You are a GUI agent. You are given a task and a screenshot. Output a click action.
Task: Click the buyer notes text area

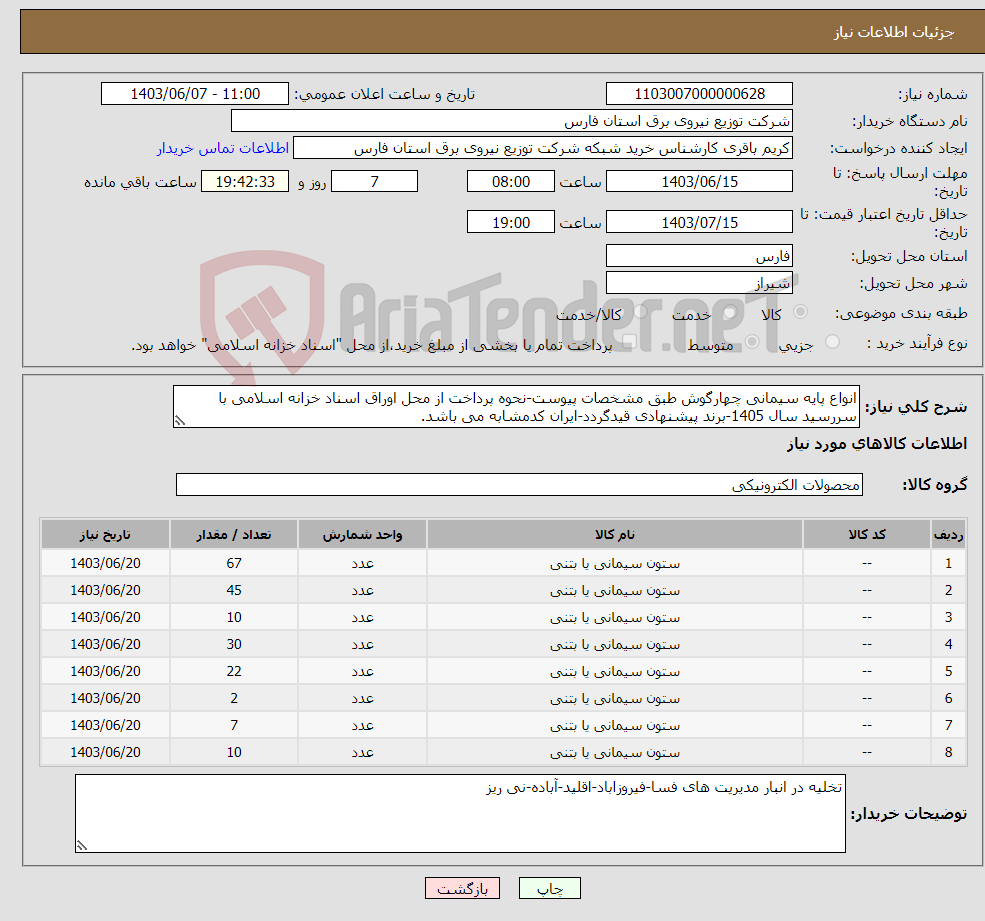[x=460, y=814]
